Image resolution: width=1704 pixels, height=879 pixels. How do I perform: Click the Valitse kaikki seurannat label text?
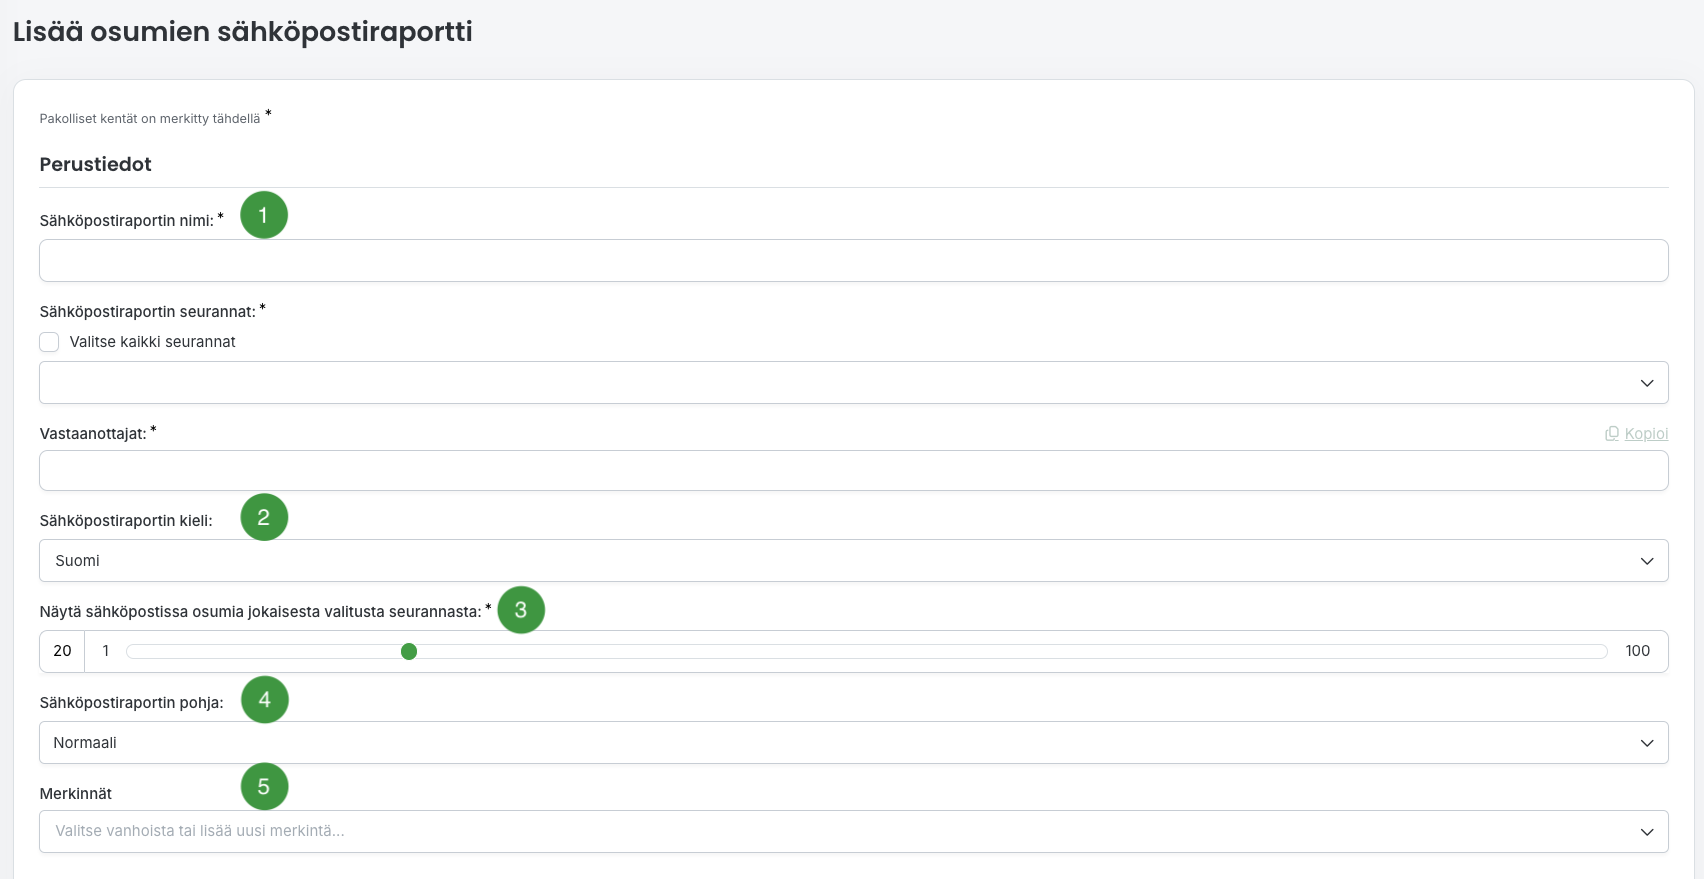pyautogui.click(x=153, y=342)
